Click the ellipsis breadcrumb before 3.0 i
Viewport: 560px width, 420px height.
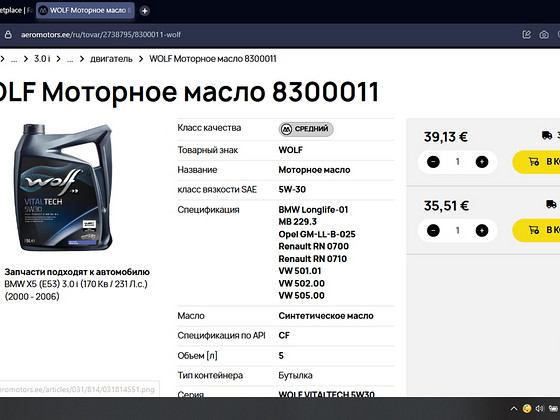(14, 59)
